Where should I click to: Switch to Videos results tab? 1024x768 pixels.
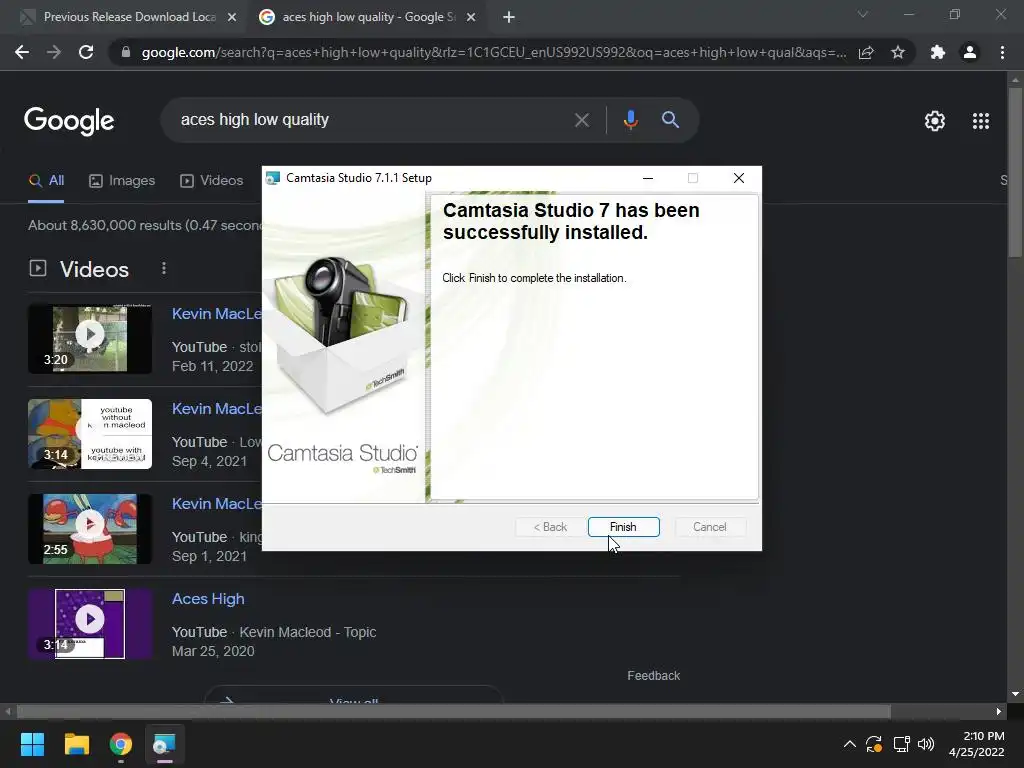pyautogui.click(x=212, y=181)
